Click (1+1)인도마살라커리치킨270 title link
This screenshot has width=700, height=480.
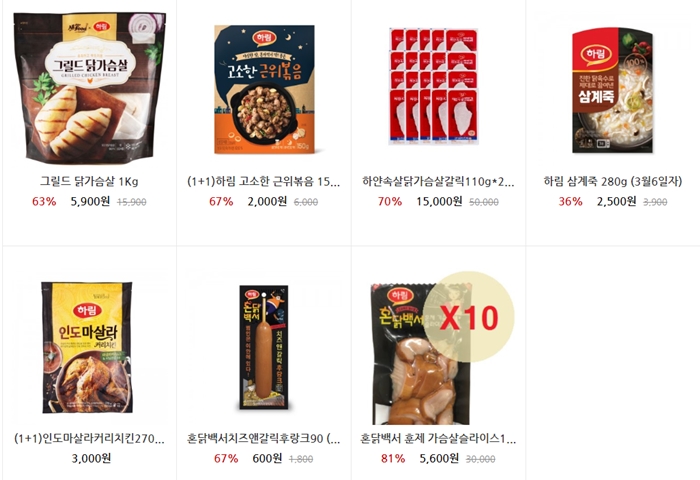point(89,438)
